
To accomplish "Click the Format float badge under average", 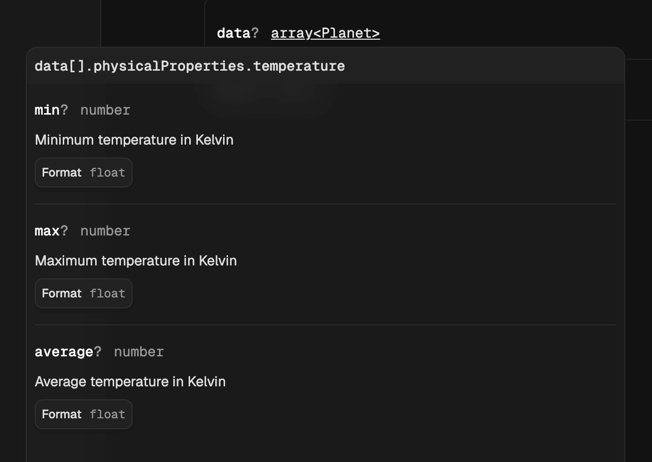I will click(84, 415).
